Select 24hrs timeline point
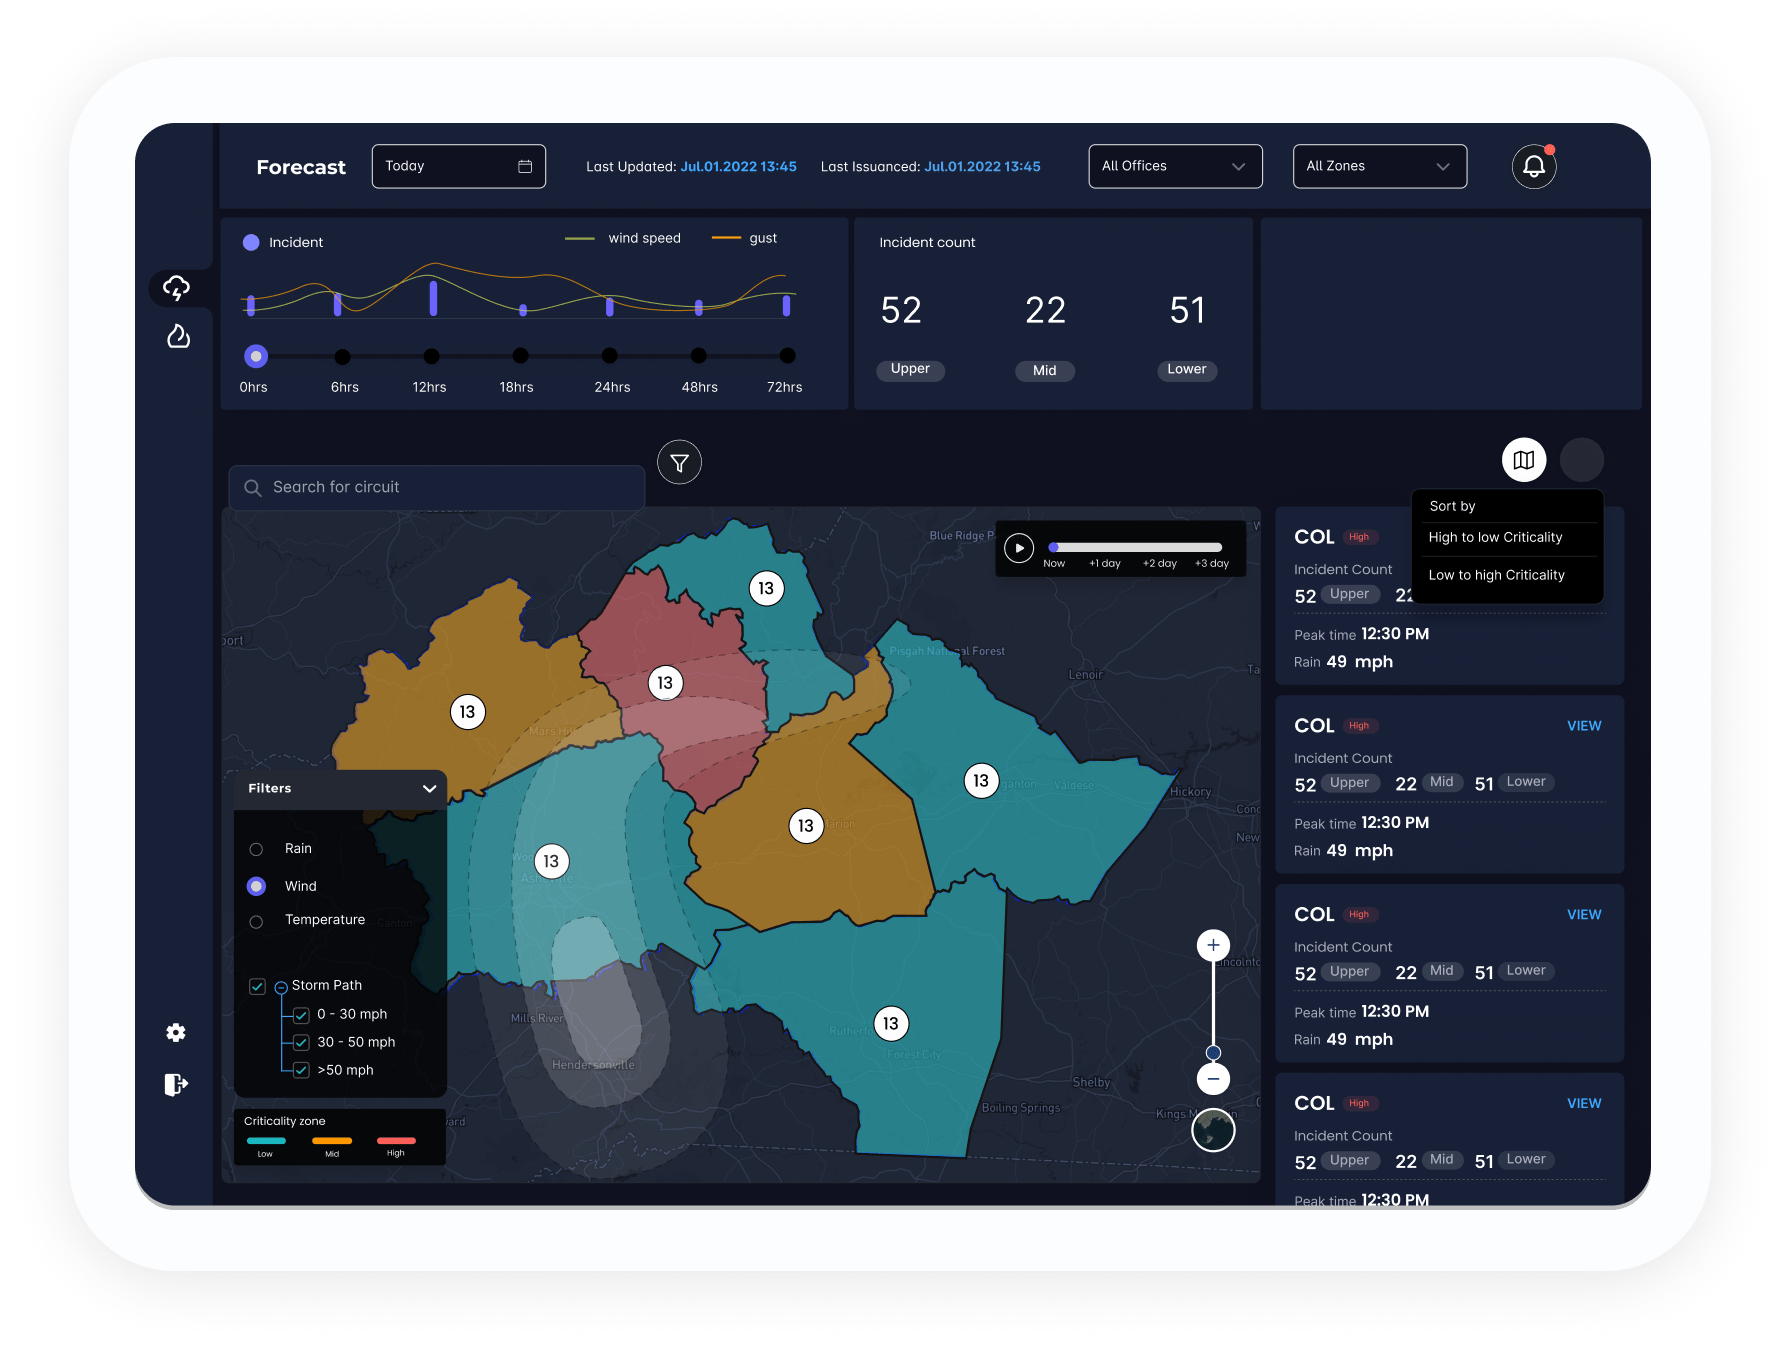The width and height of the screenshot is (1778, 1350). [609, 356]
